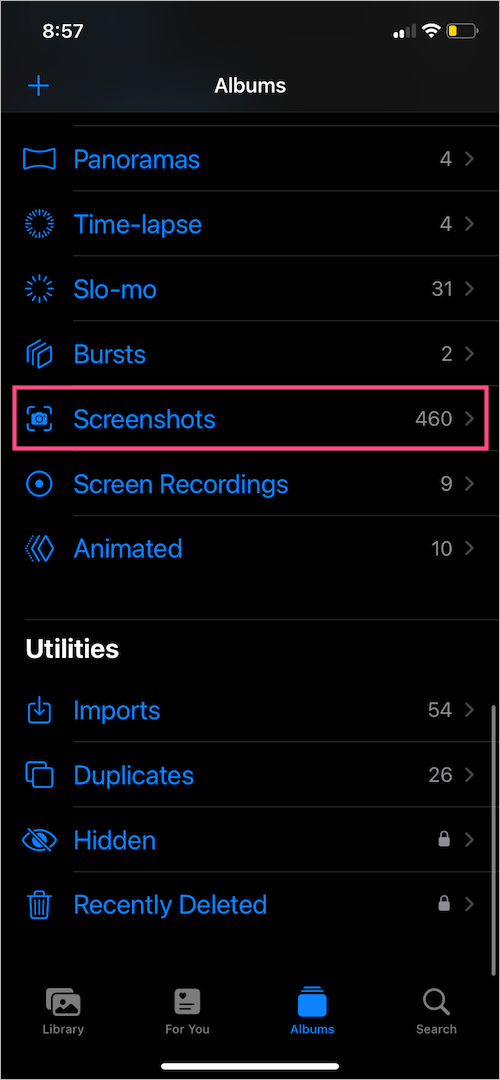Click the Imports download icon
Viewport: 500px width, 1080px height.
(x=39, y=710)
